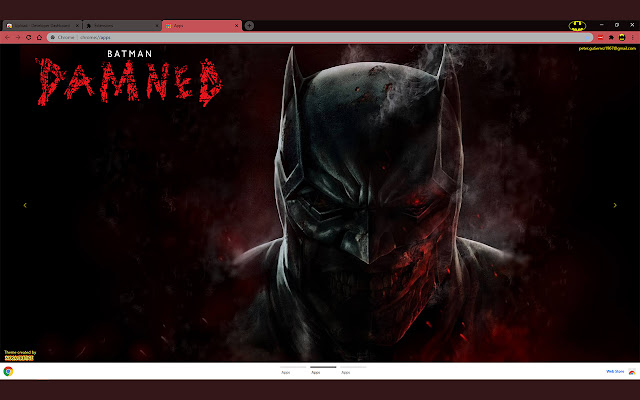Click the forward navigation arrow
Viewport: 640px width, 400px height.
(18, 37)
